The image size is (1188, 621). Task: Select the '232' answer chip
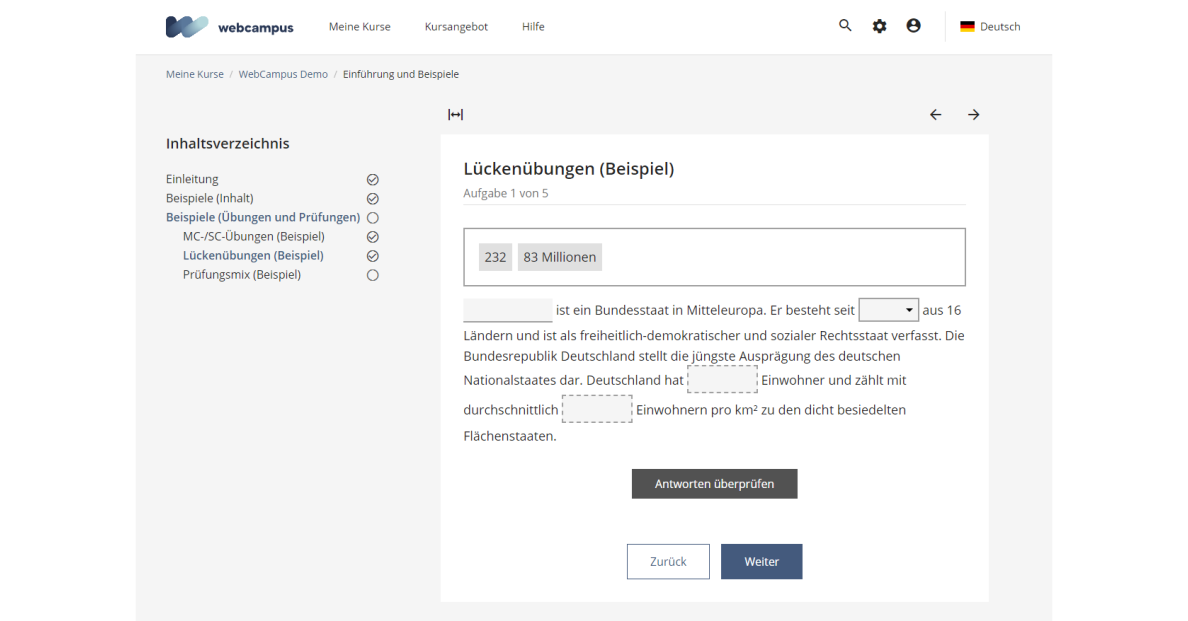(496, 257)
